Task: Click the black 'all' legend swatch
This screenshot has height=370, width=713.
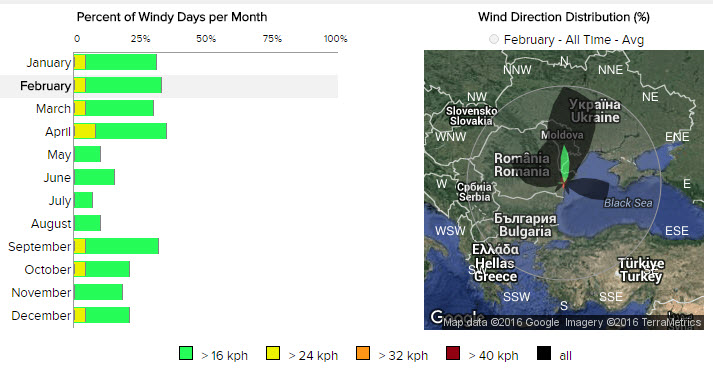Action: (x=543, y=353)
